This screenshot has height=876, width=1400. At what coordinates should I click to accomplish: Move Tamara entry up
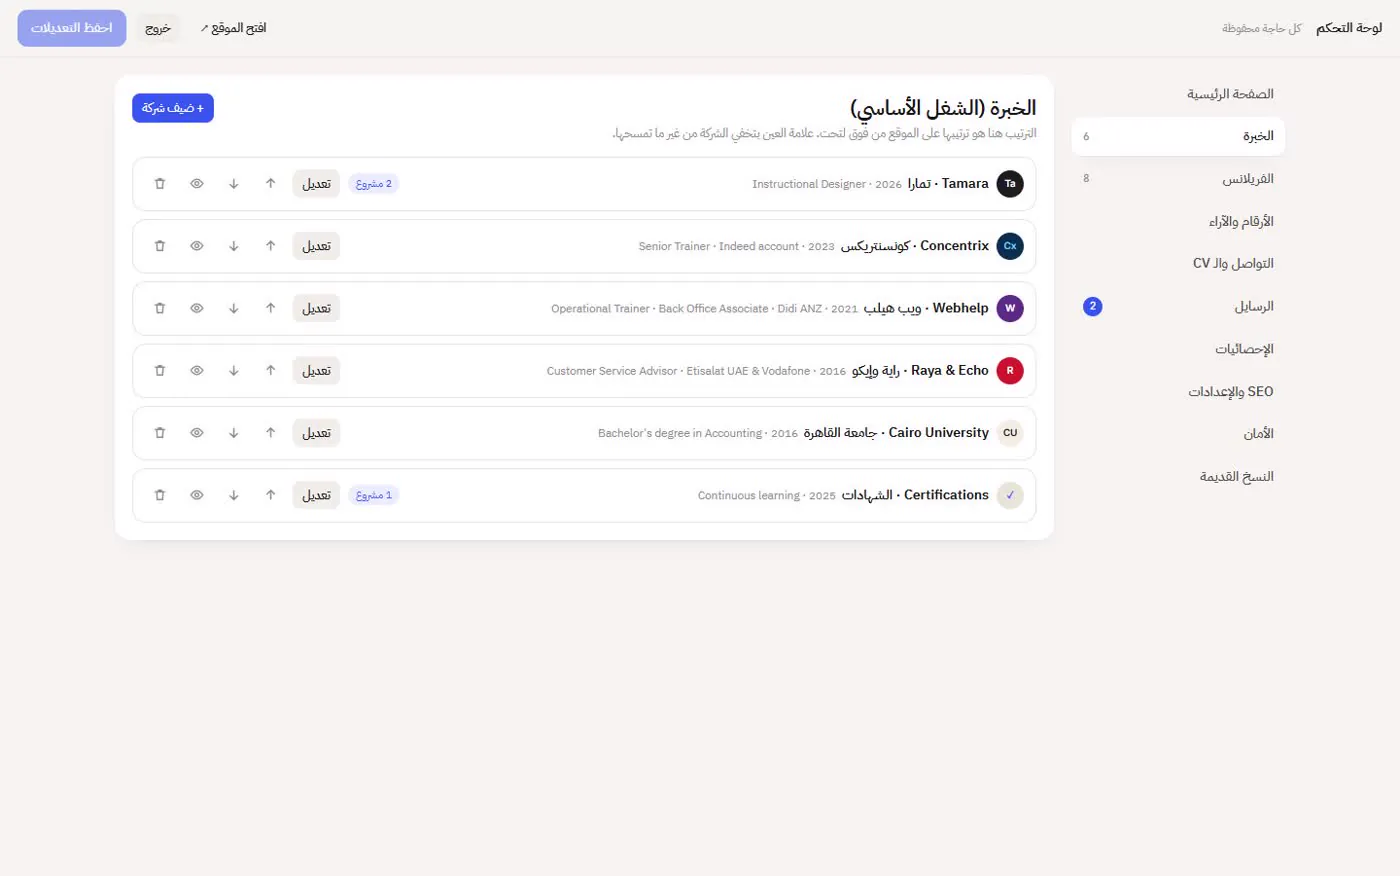click(x=271, y=184)
